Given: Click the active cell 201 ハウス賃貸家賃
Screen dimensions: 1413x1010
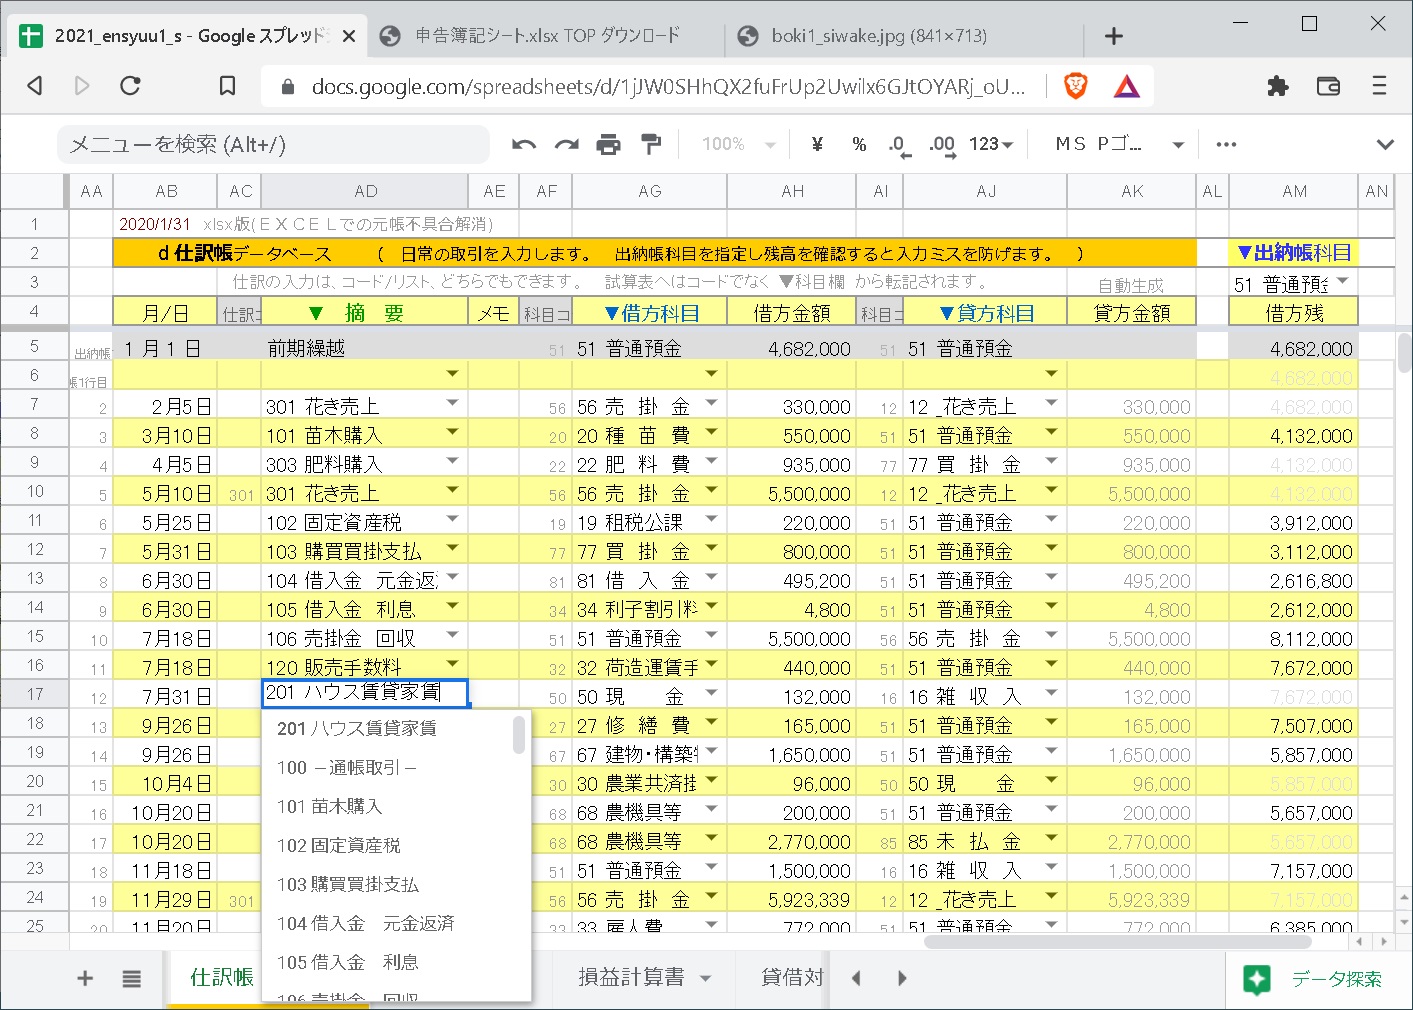Looking at the screenshot, I should coord(365,693).
